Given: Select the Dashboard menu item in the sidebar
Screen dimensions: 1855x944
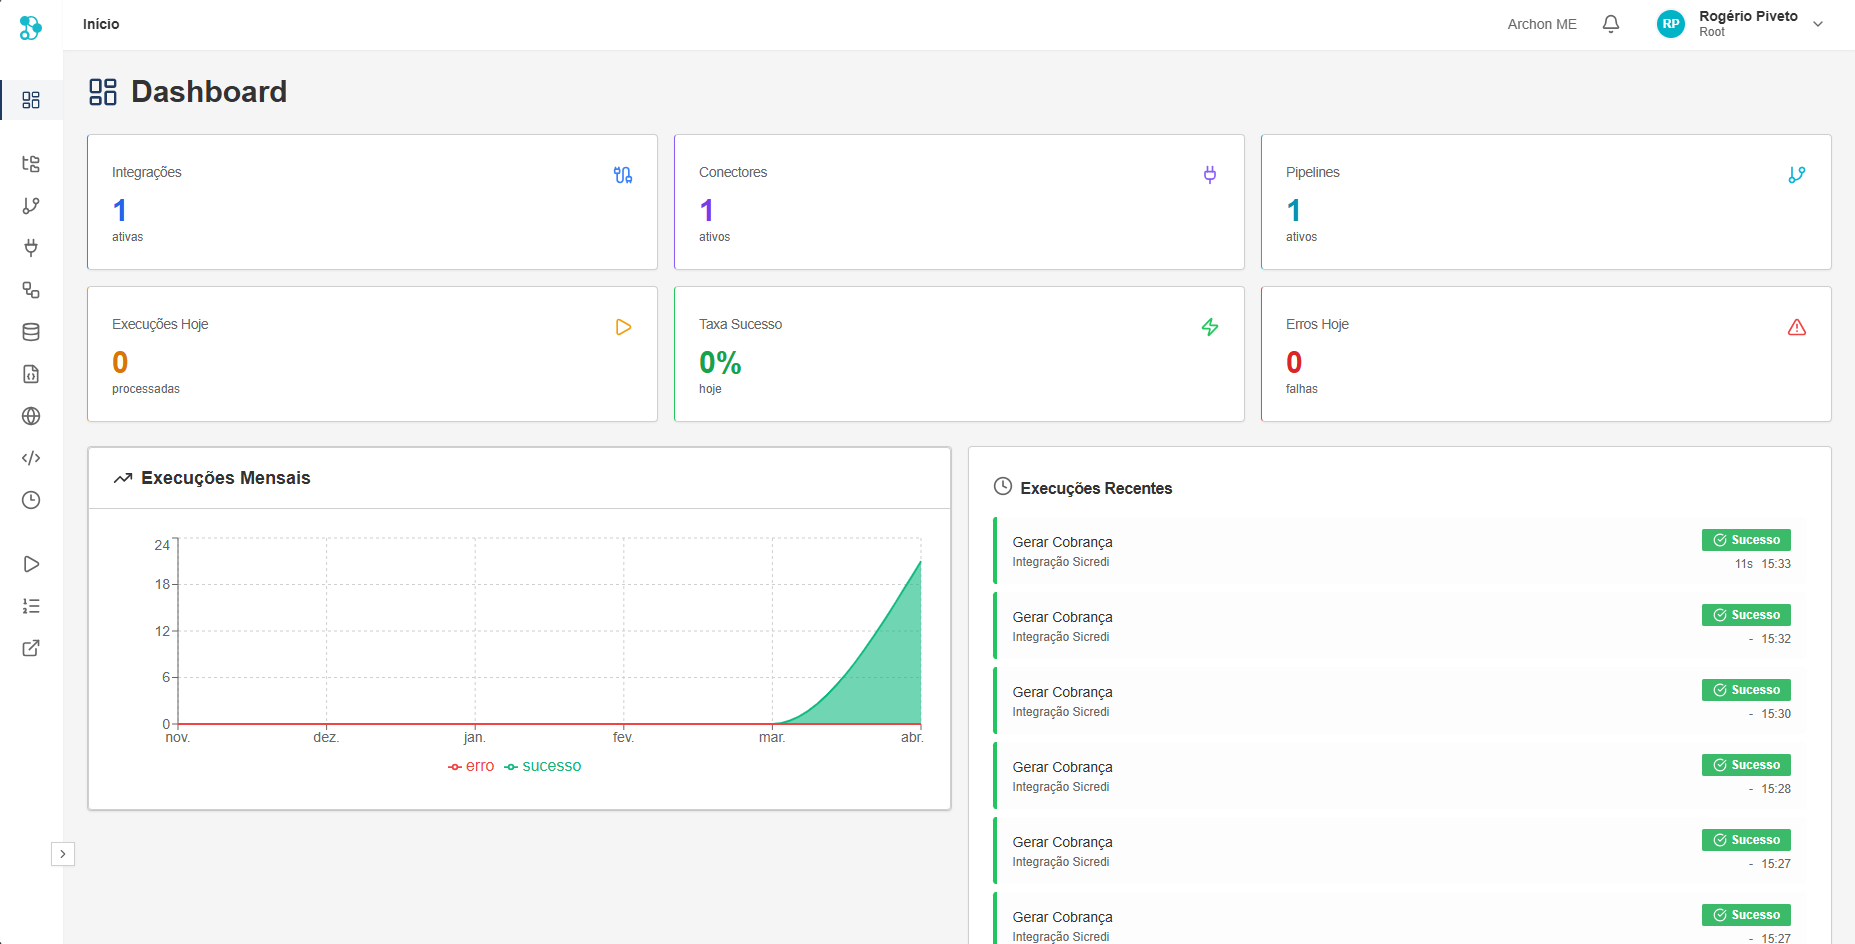Looking at the screenshot, I should click(31, 100).
